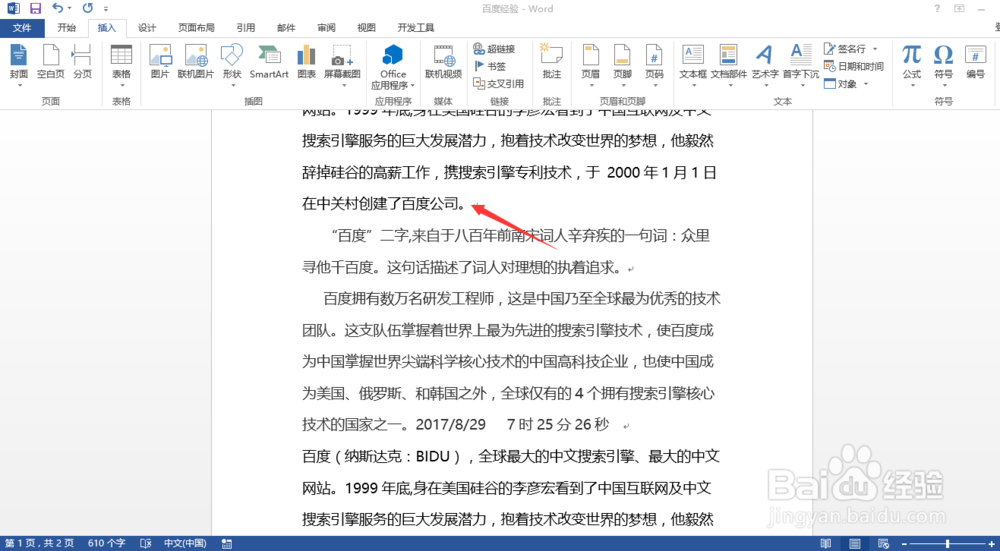Save the document from quick access toolbar
The image size is (1000, 551).
pyautogui.click(x=36, y=8)
